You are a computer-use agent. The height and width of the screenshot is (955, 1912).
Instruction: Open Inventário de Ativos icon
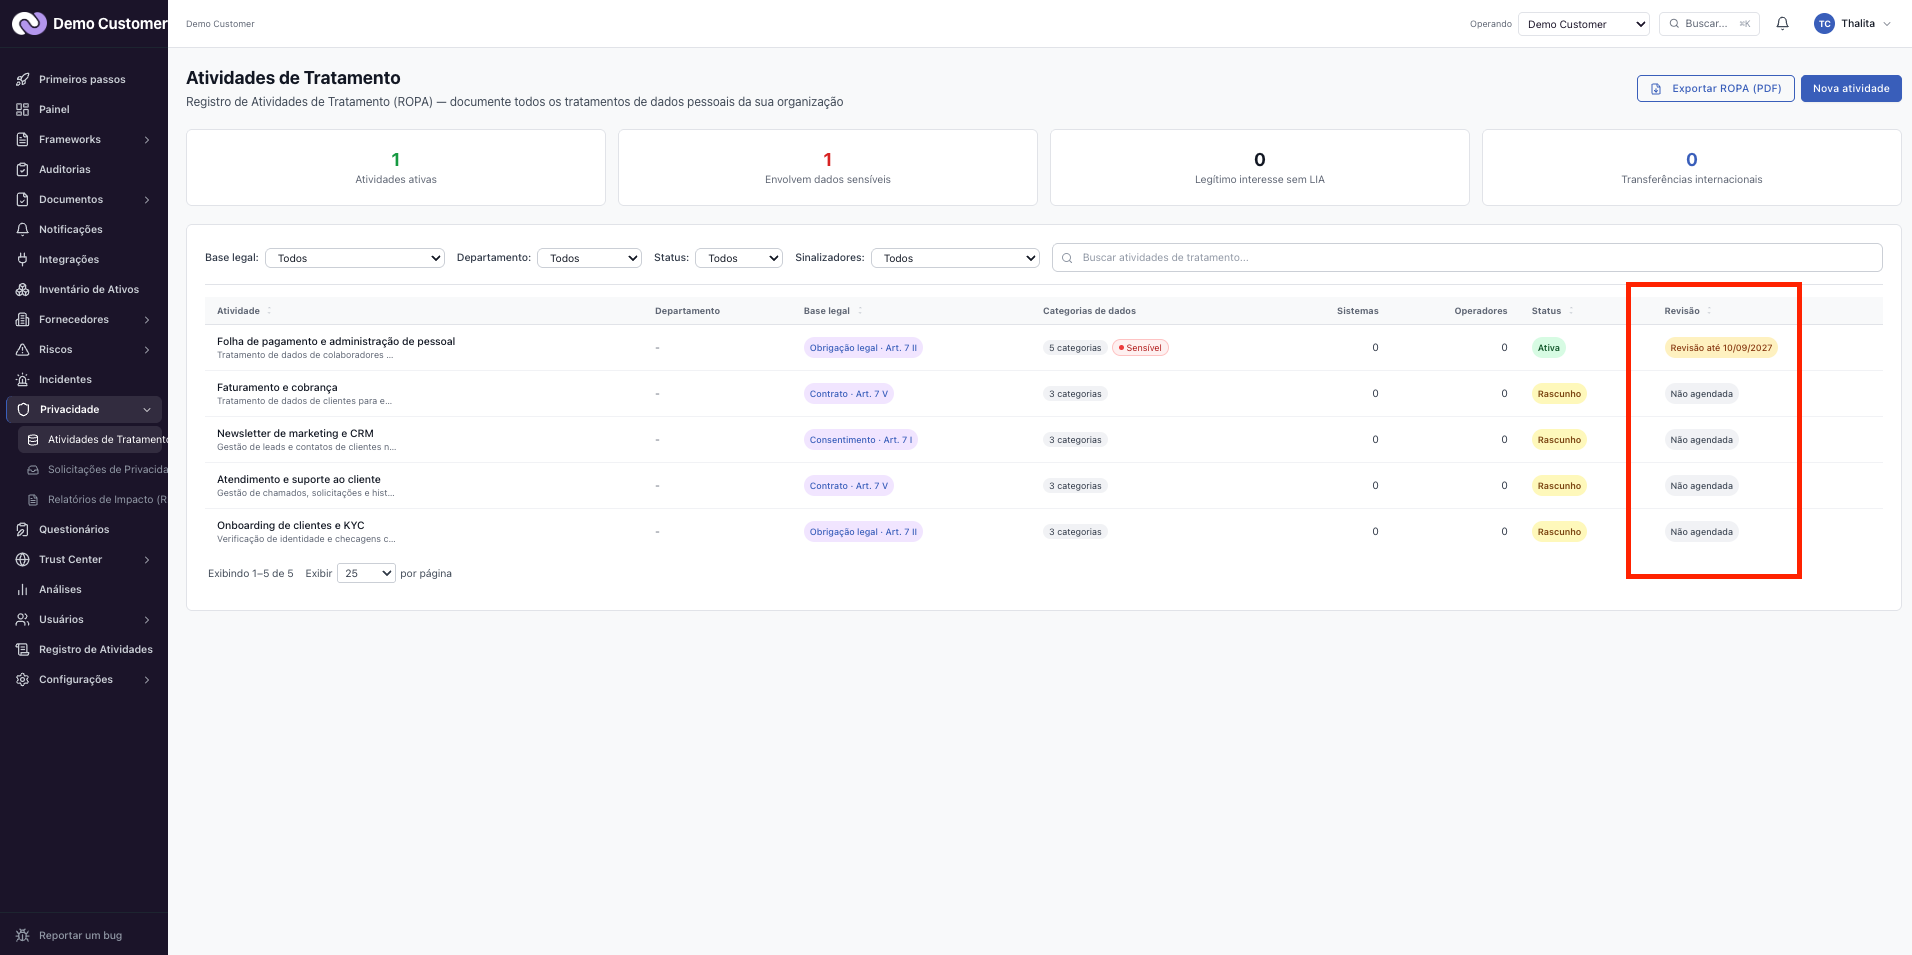click(x=22, y=289)
